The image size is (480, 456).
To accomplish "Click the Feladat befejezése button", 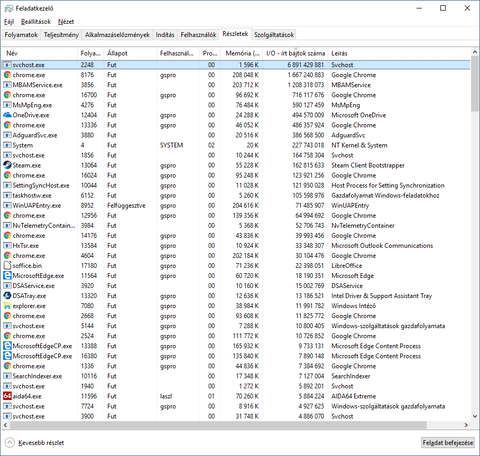I will click(x=448, y=443).
